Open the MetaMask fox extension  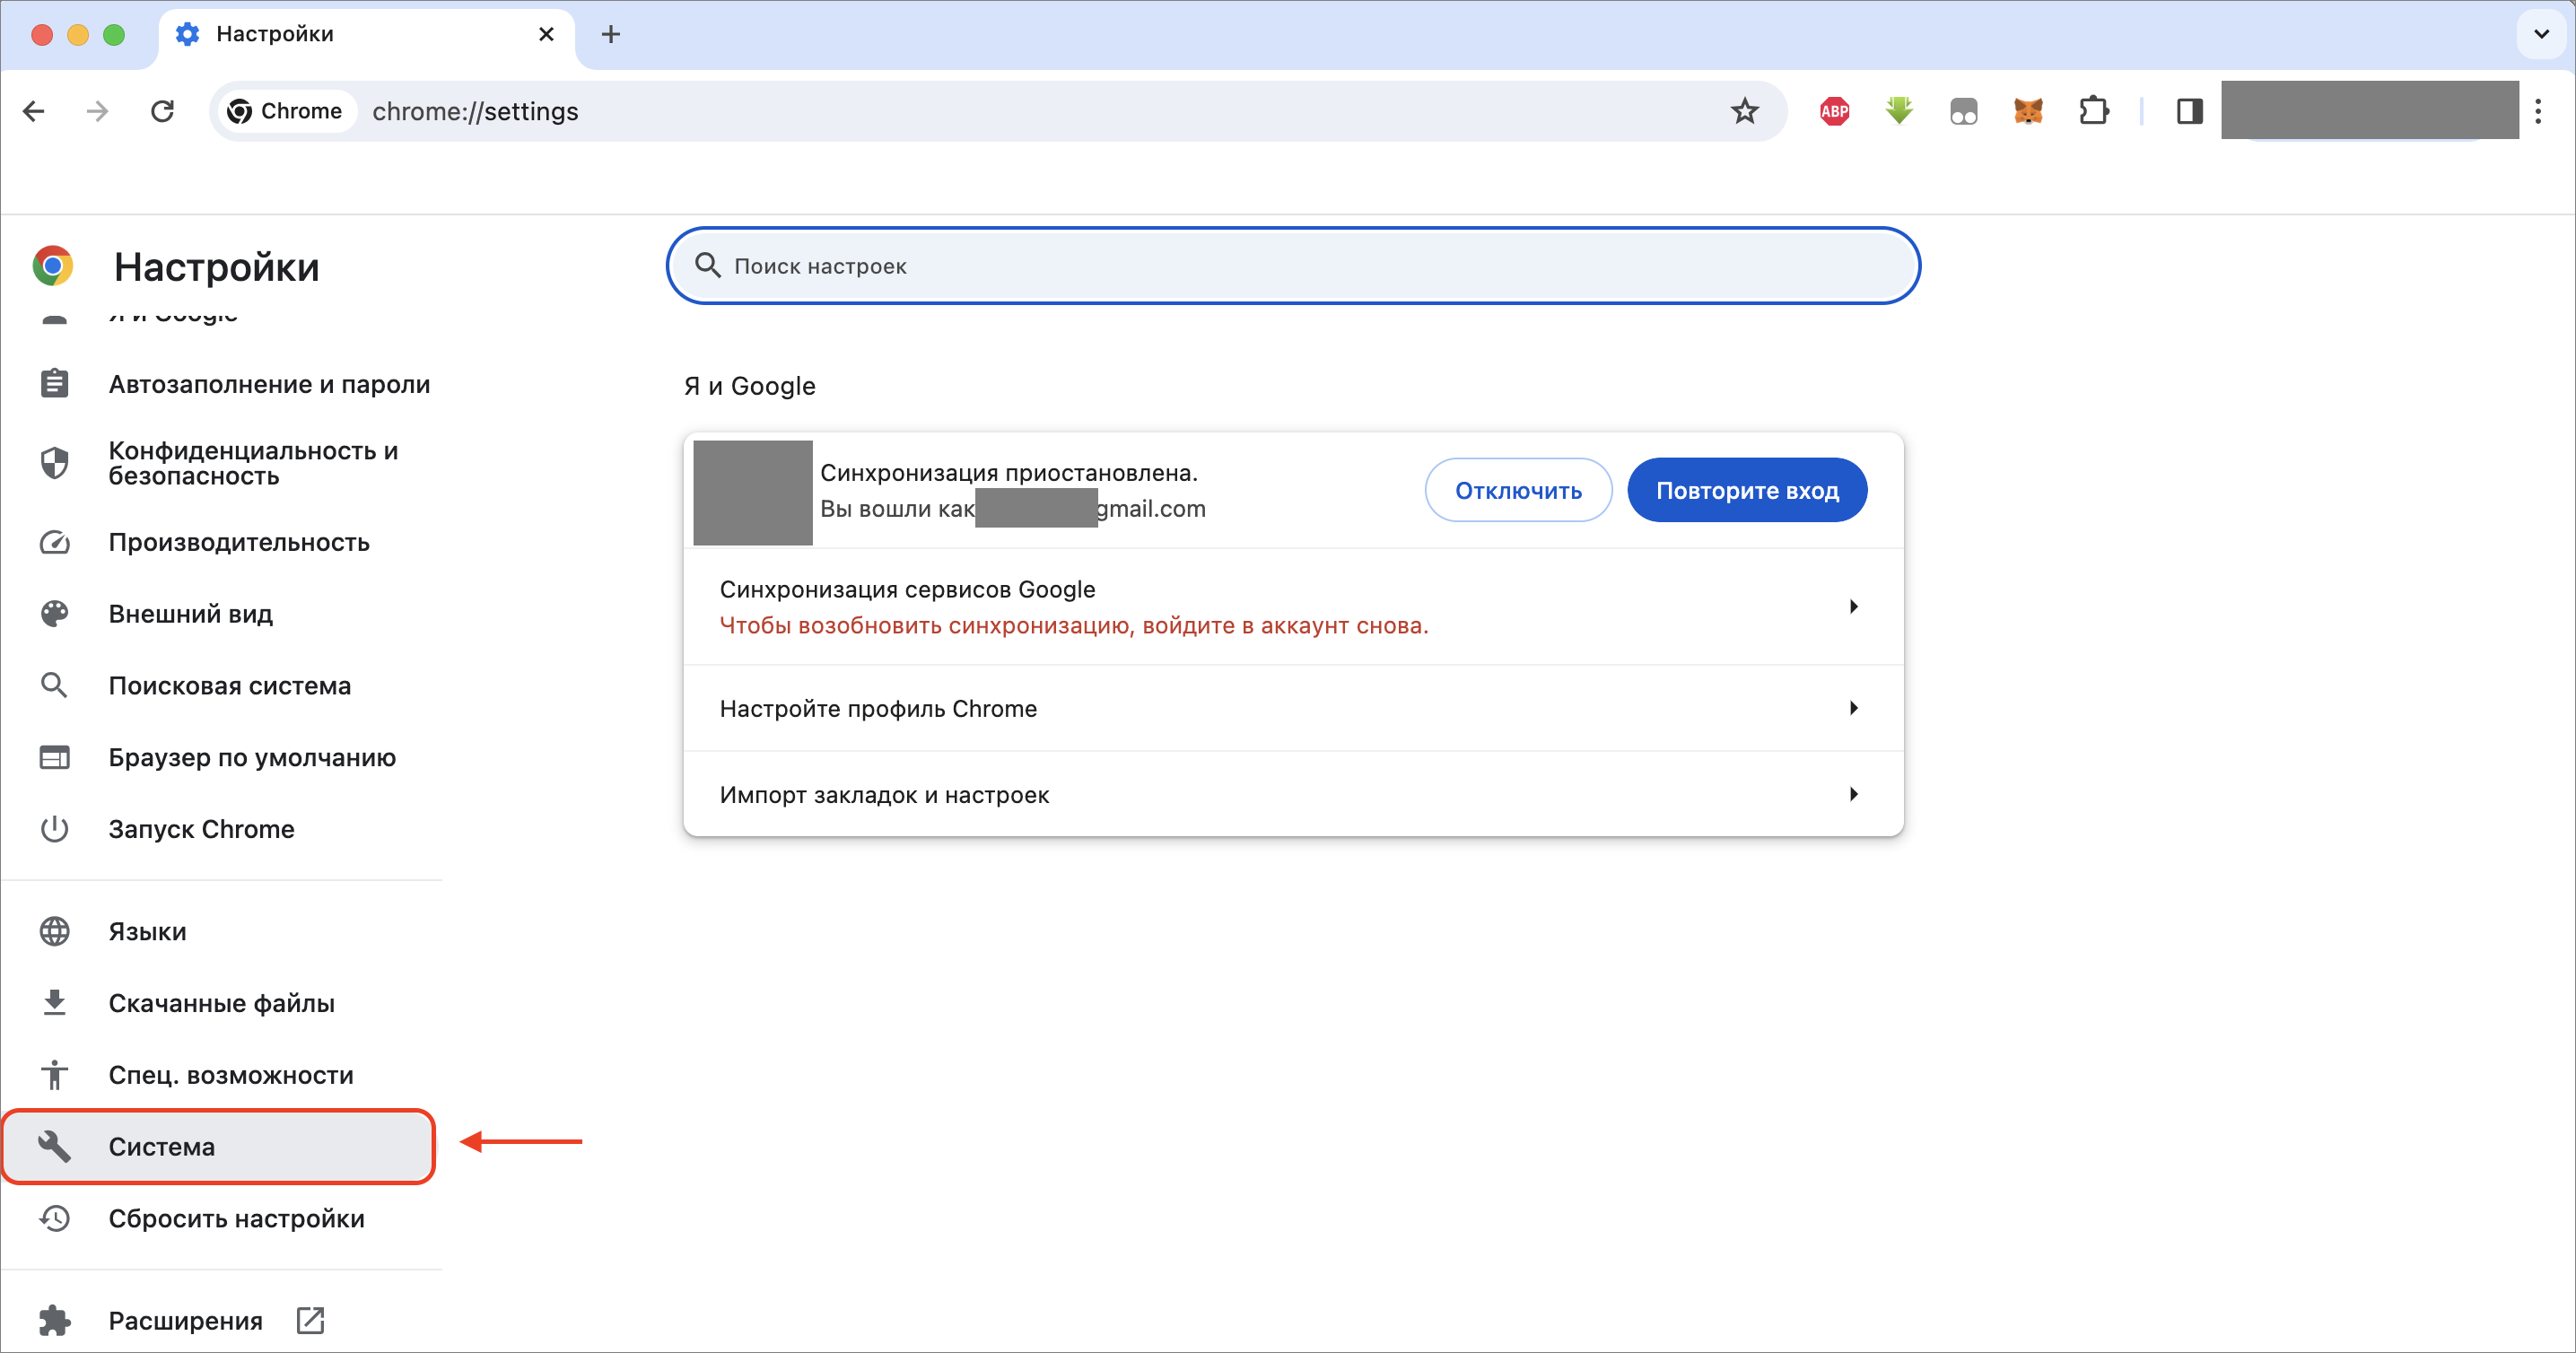(x=2027, y=111)
